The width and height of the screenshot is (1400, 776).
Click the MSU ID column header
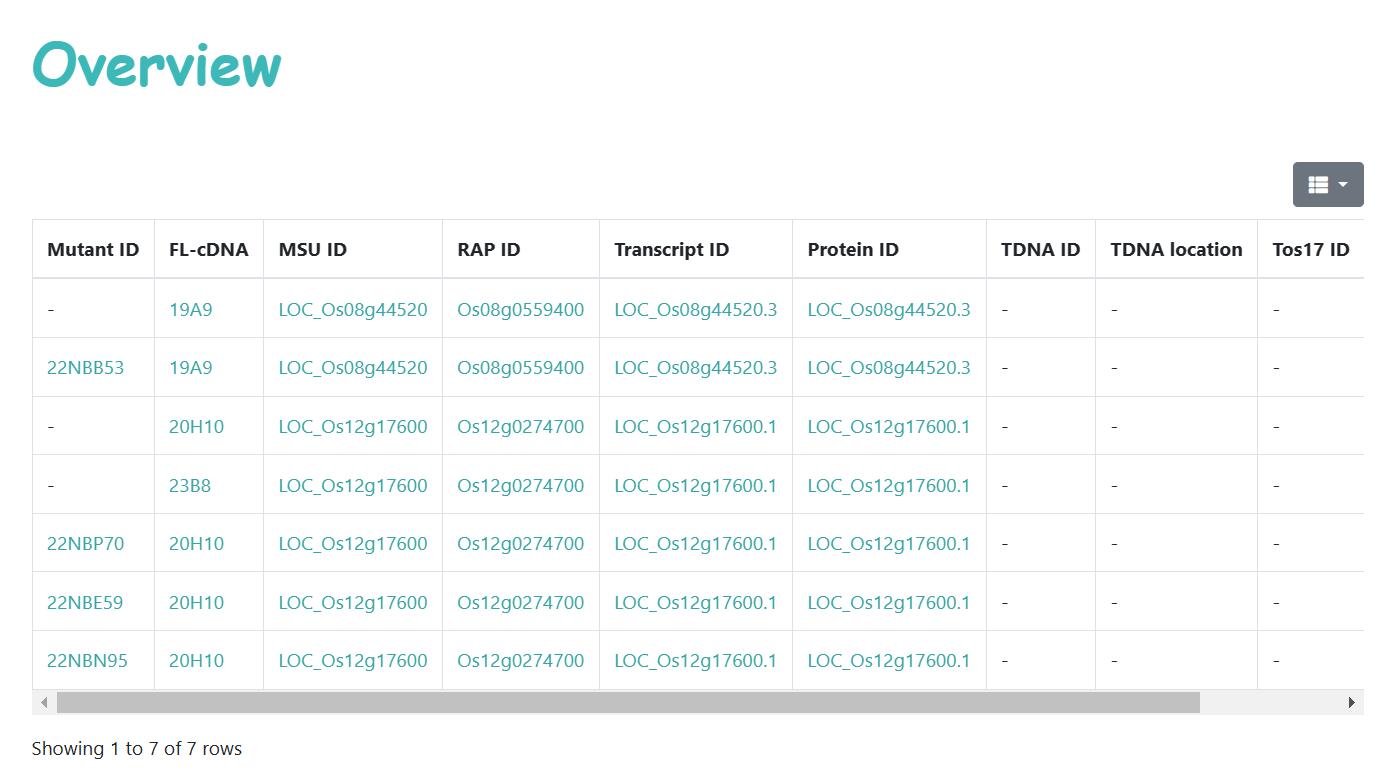click(x=353, y=250)
